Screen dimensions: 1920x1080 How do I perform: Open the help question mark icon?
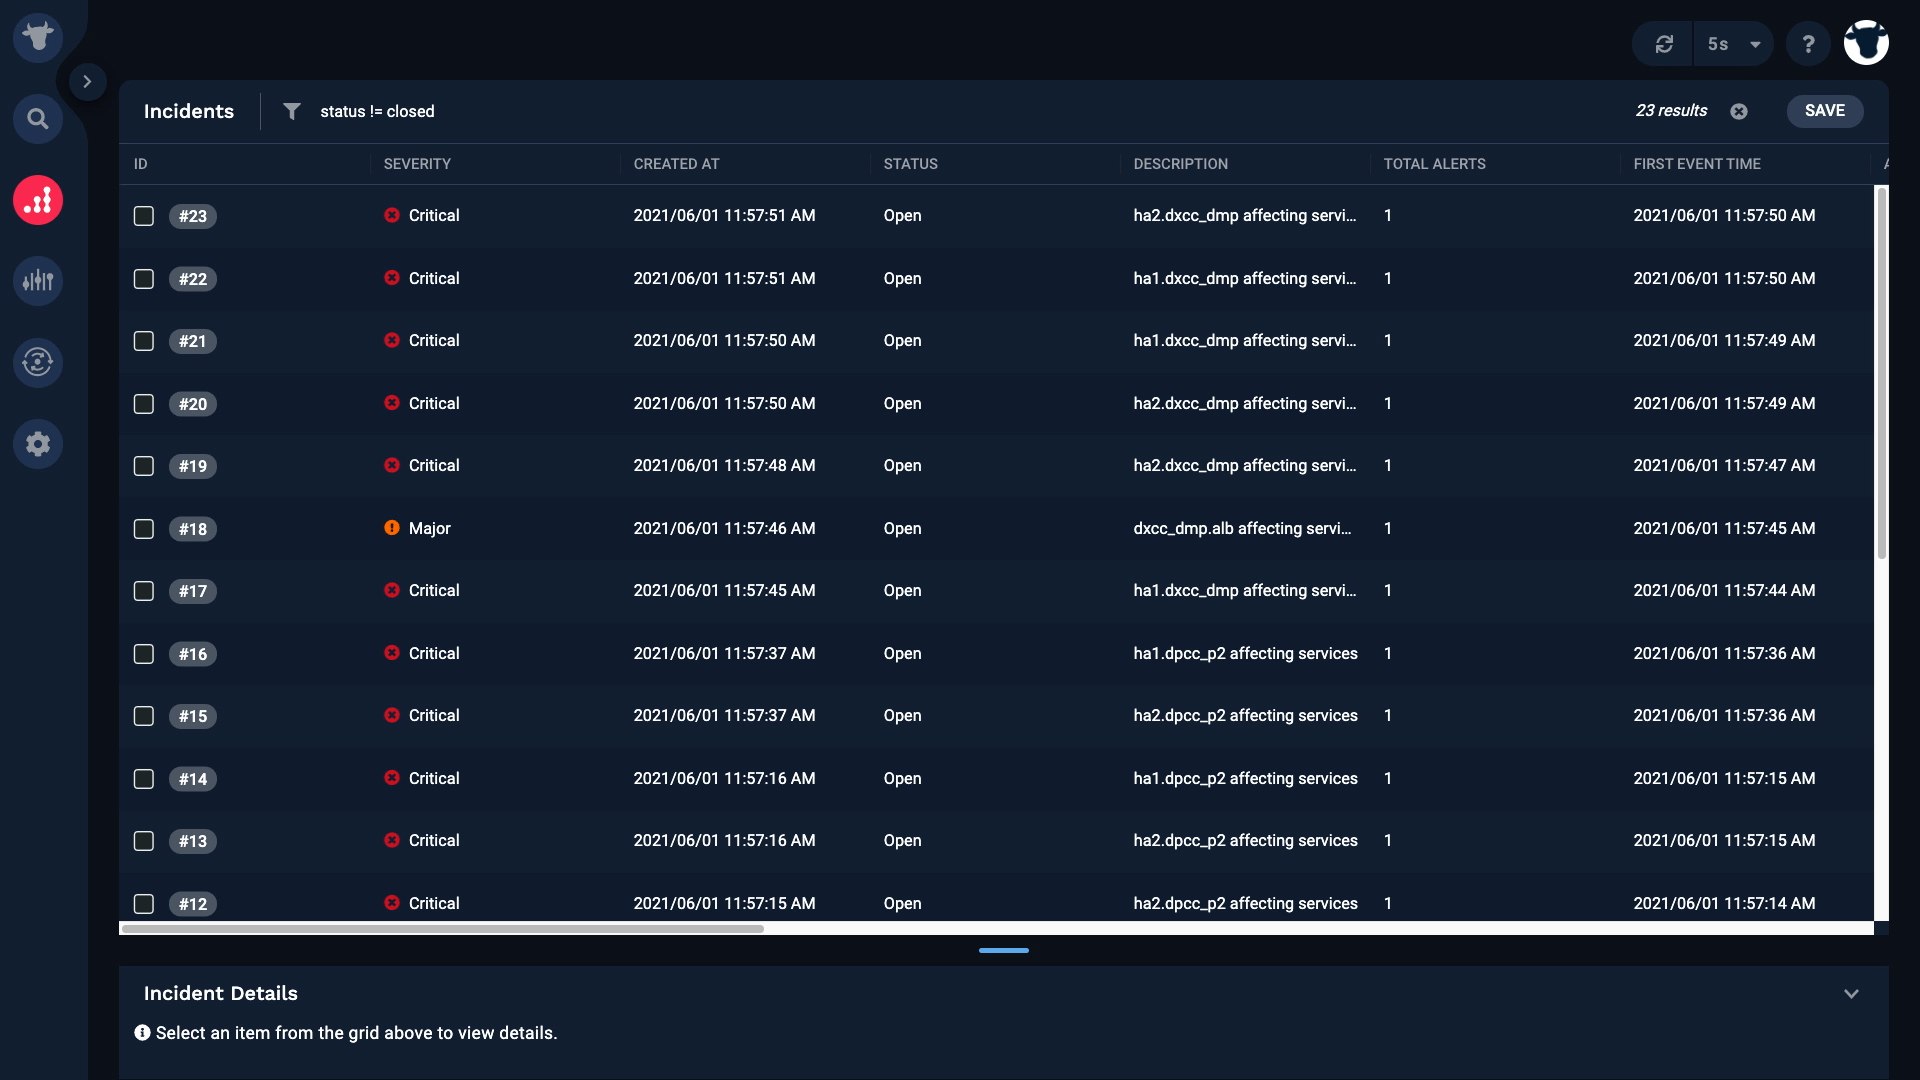1808,44
